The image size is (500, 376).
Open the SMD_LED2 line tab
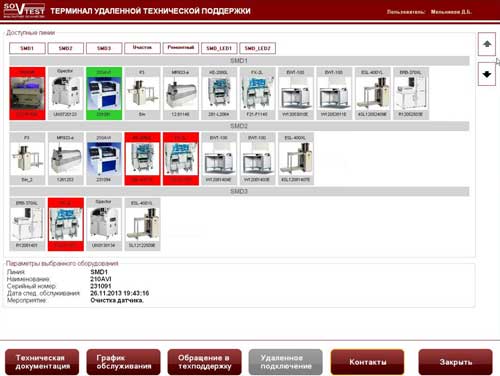click(x=257, y=48)
